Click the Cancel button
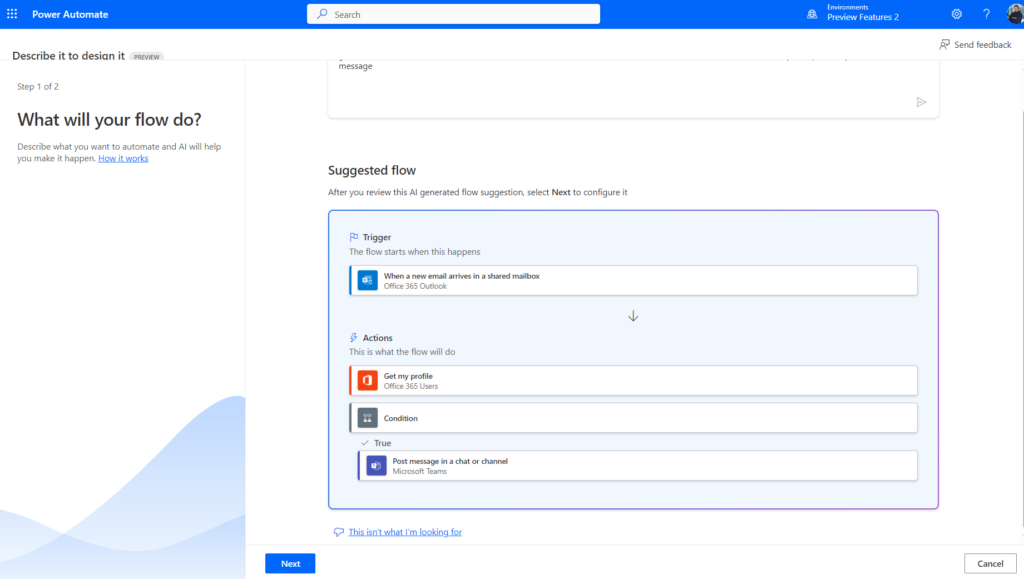 pyautogui.click(x=989, y=563)
